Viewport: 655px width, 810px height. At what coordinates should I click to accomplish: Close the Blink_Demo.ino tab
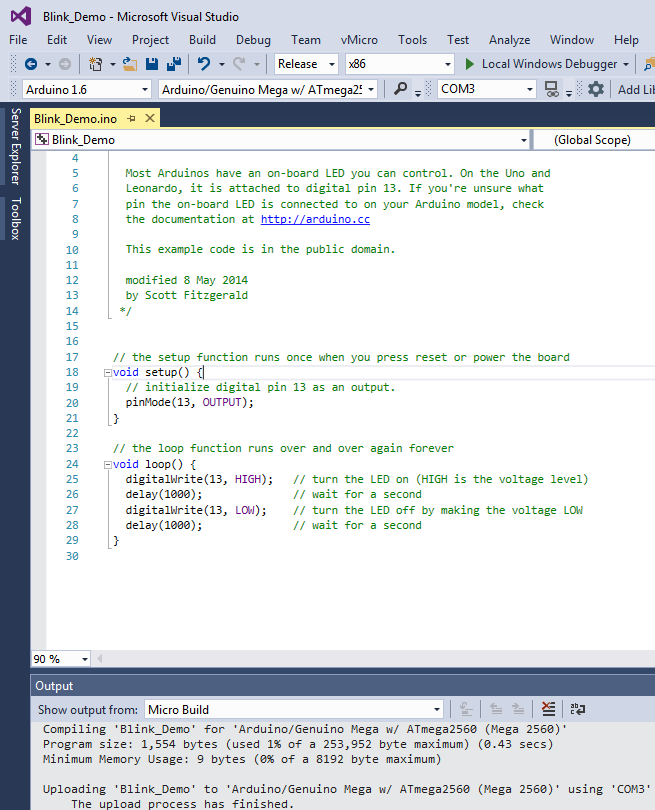pos(148,118)
